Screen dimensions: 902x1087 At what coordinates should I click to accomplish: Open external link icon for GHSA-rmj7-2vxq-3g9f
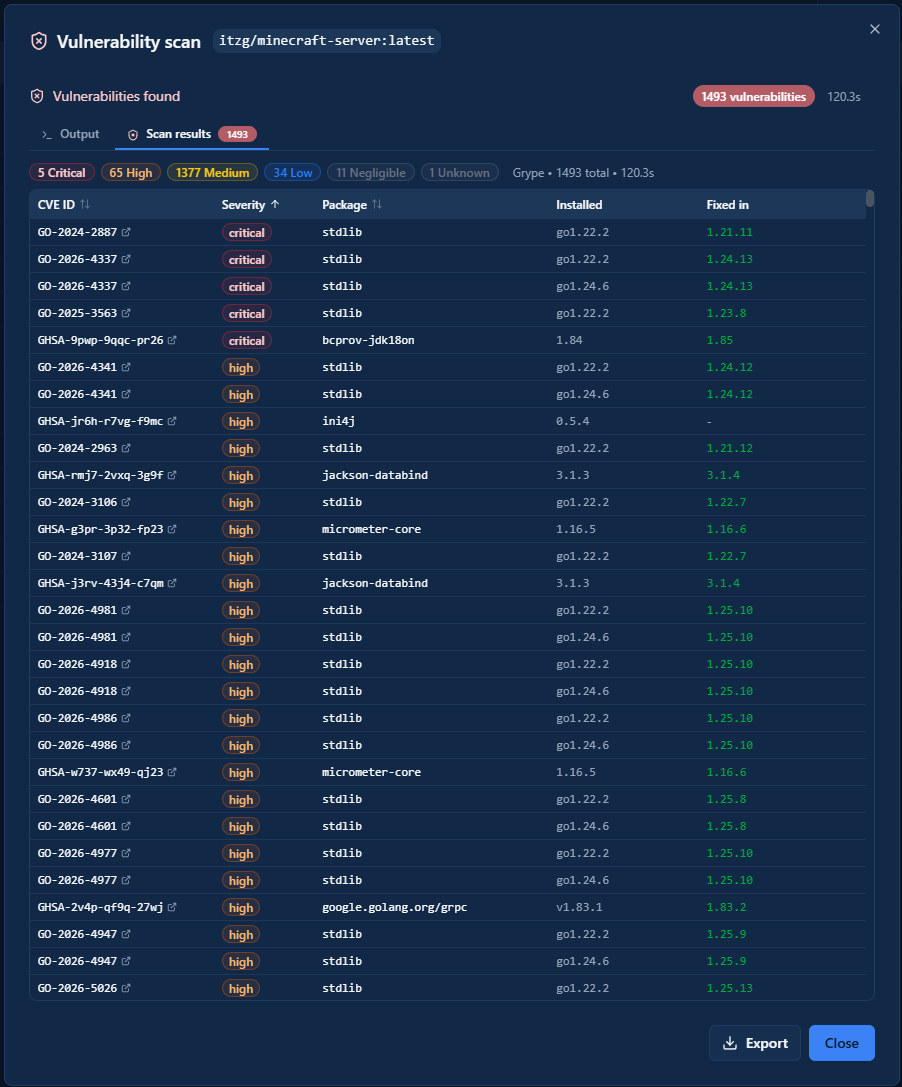point(172,476)
